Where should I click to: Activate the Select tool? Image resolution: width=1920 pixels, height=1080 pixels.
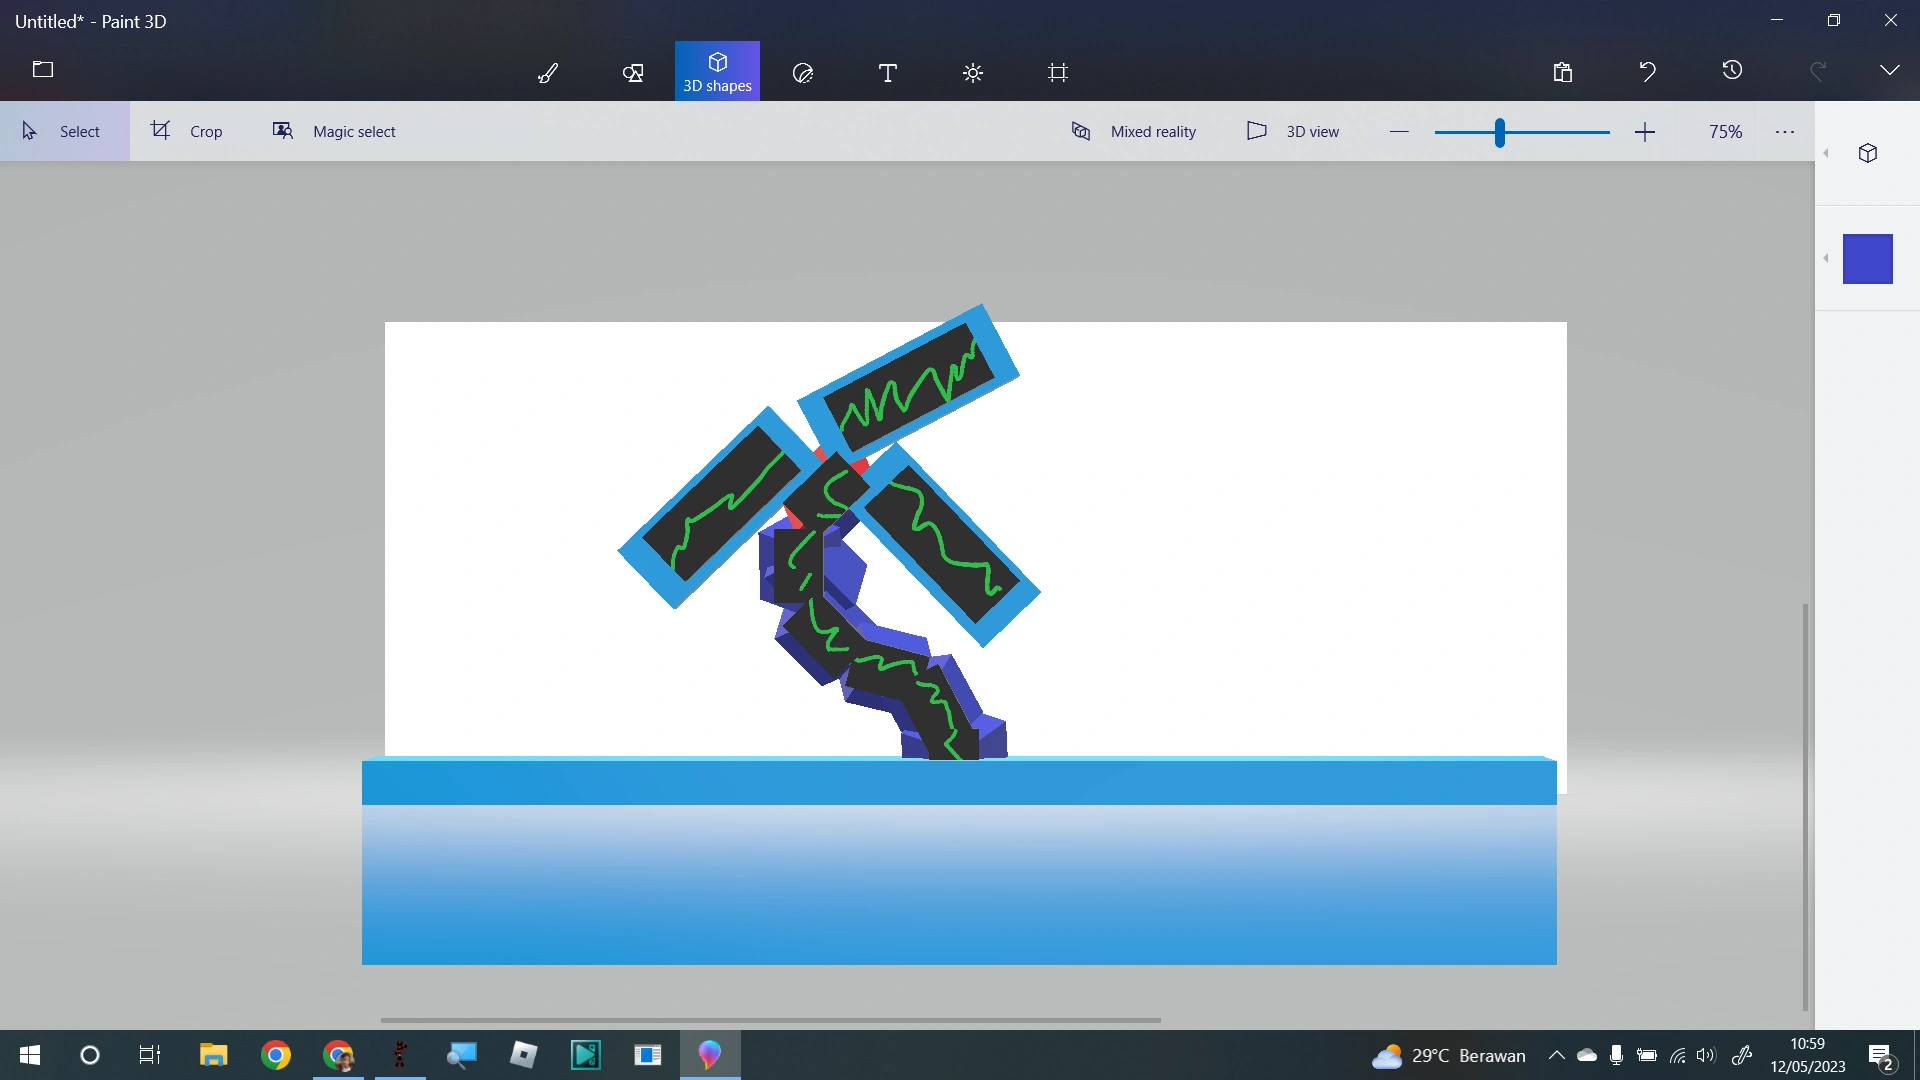pos(62,131)
